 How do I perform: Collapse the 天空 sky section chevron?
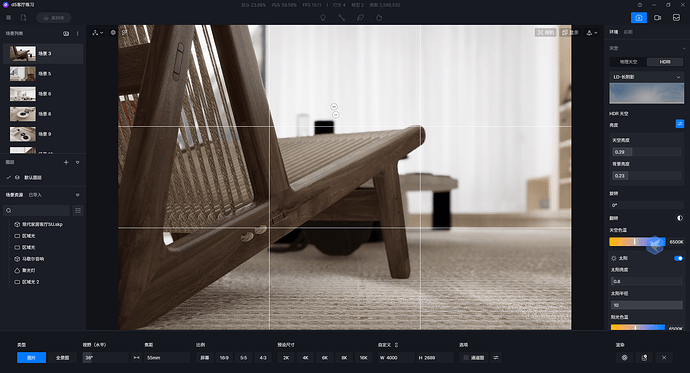coord(683,48)
